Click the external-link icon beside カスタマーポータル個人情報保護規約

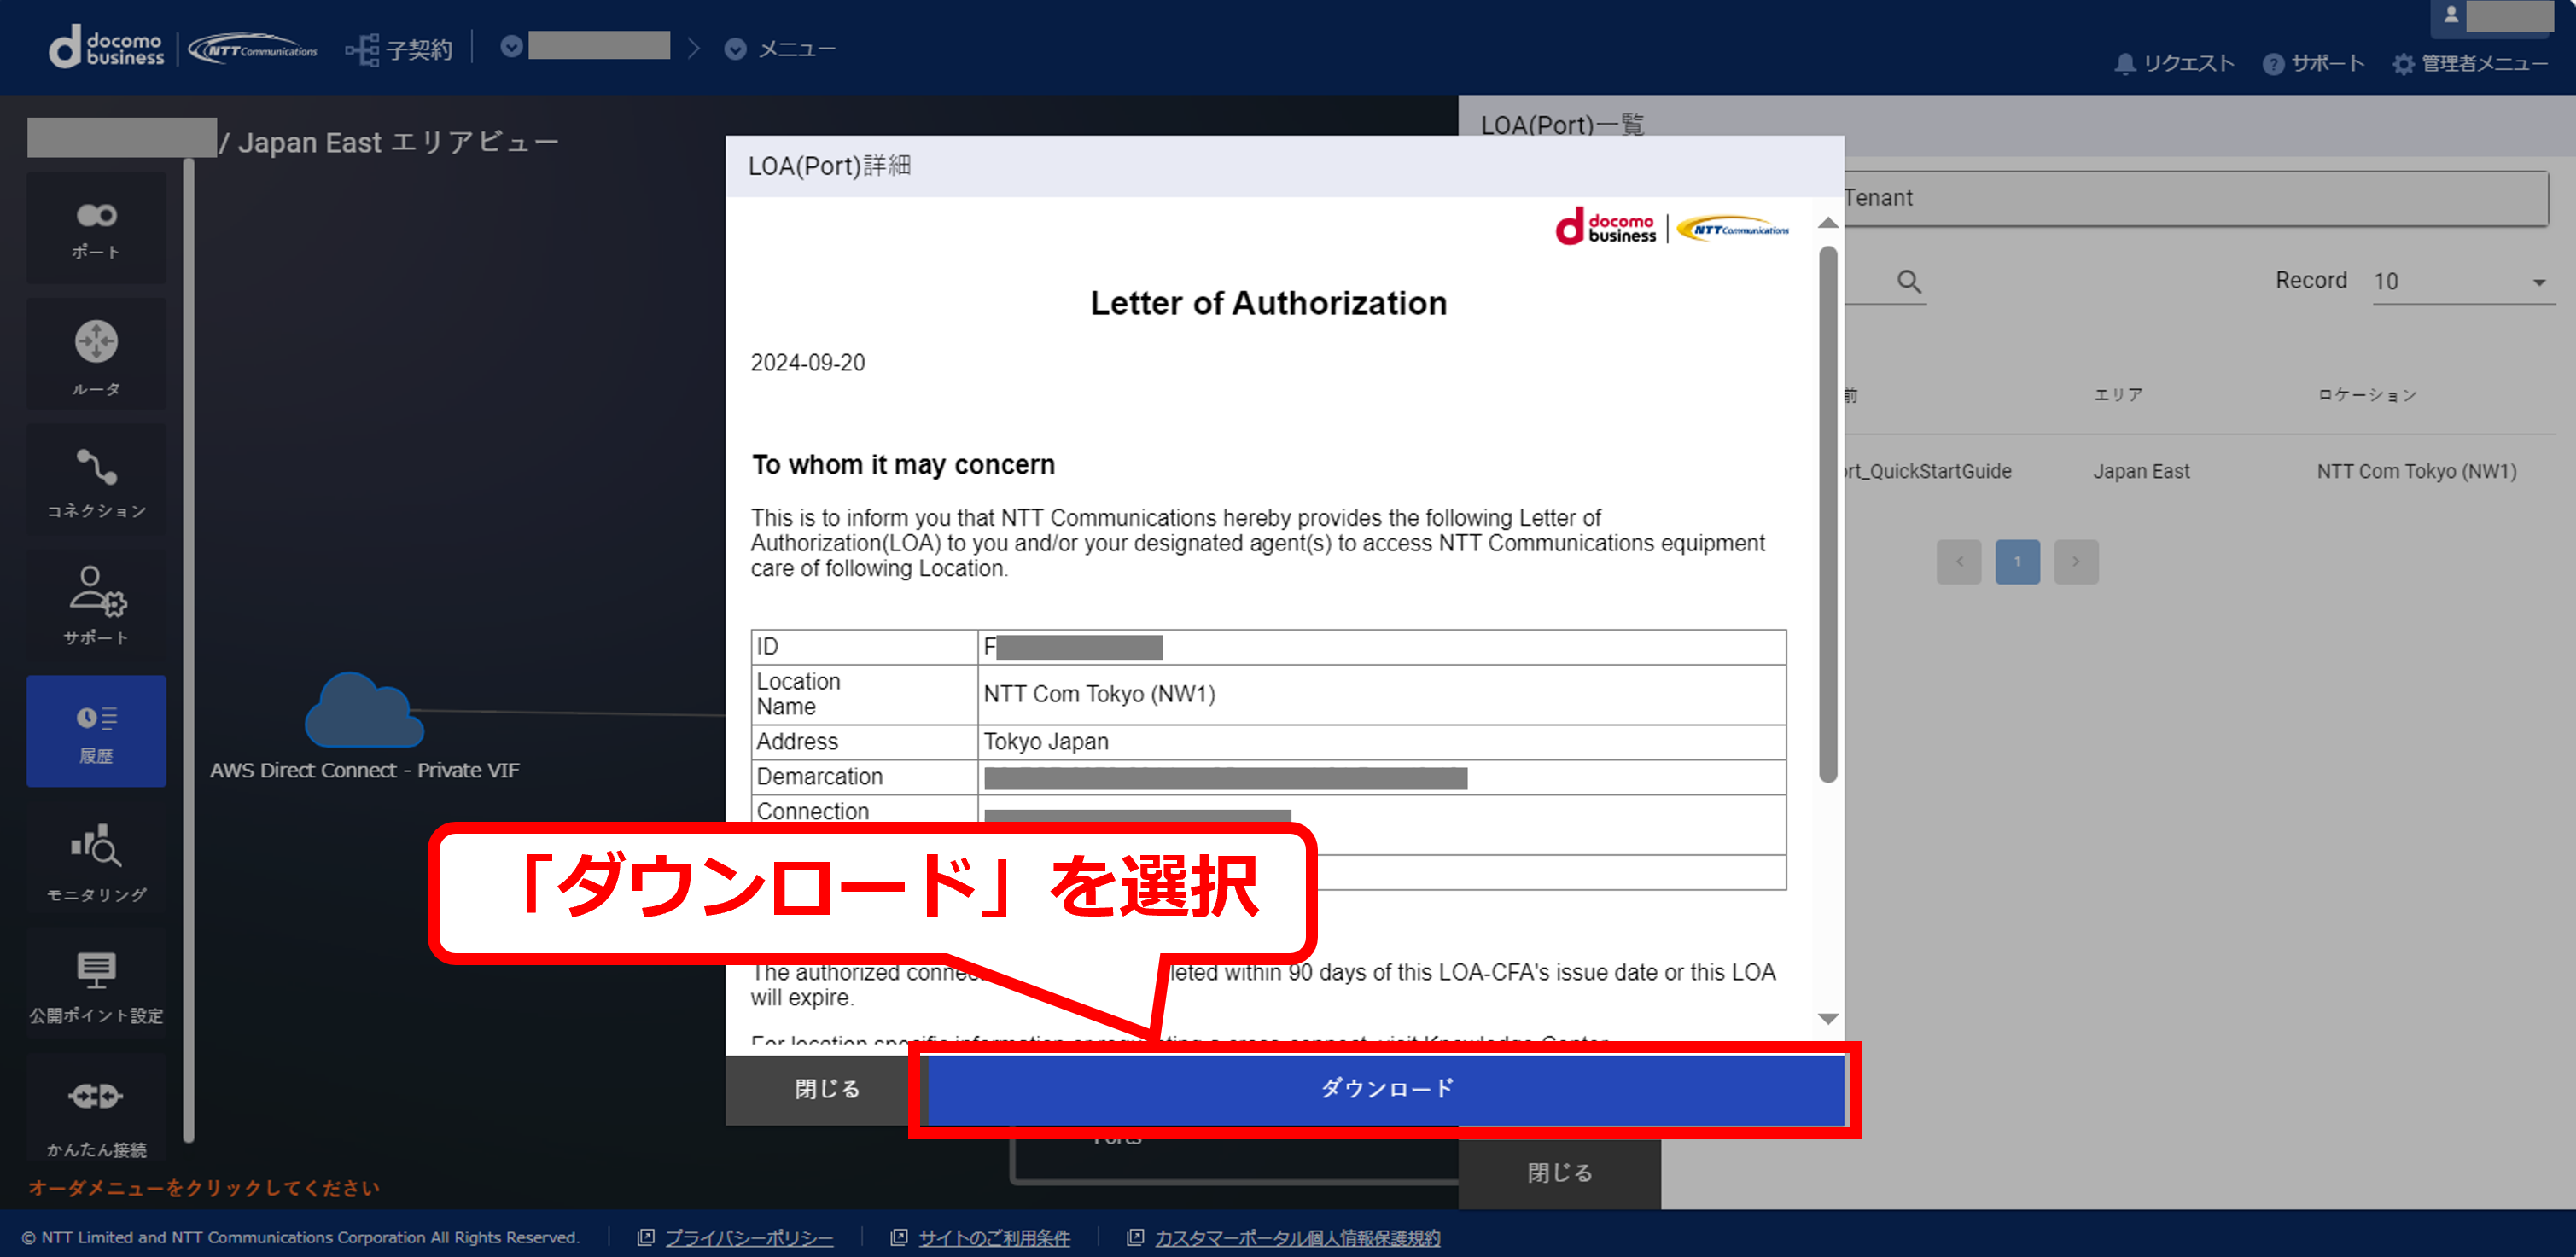tap(1135, 1237)
